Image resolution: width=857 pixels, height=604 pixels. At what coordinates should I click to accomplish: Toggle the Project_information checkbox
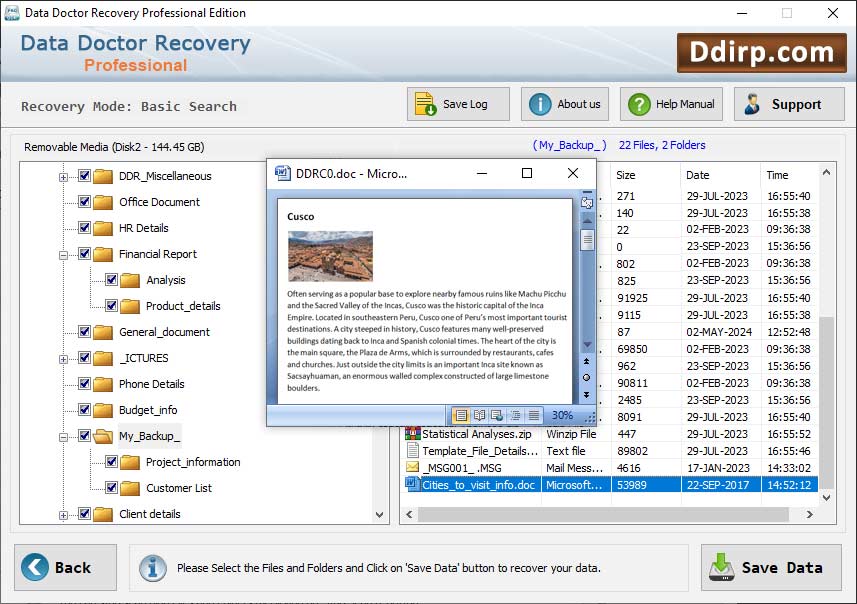pyautogui.click(x=111, y=462)
